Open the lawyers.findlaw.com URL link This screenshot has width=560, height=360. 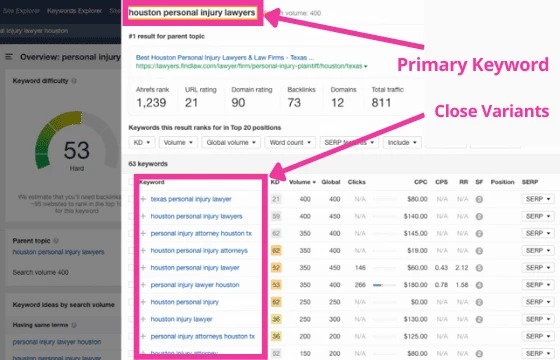click(x=249, y=66)
